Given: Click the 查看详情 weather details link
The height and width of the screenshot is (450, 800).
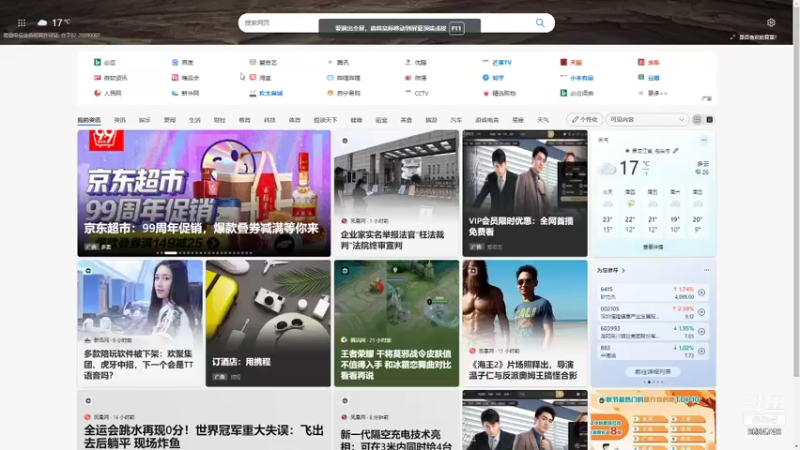Looking at the screenshot, I should 653,247.
